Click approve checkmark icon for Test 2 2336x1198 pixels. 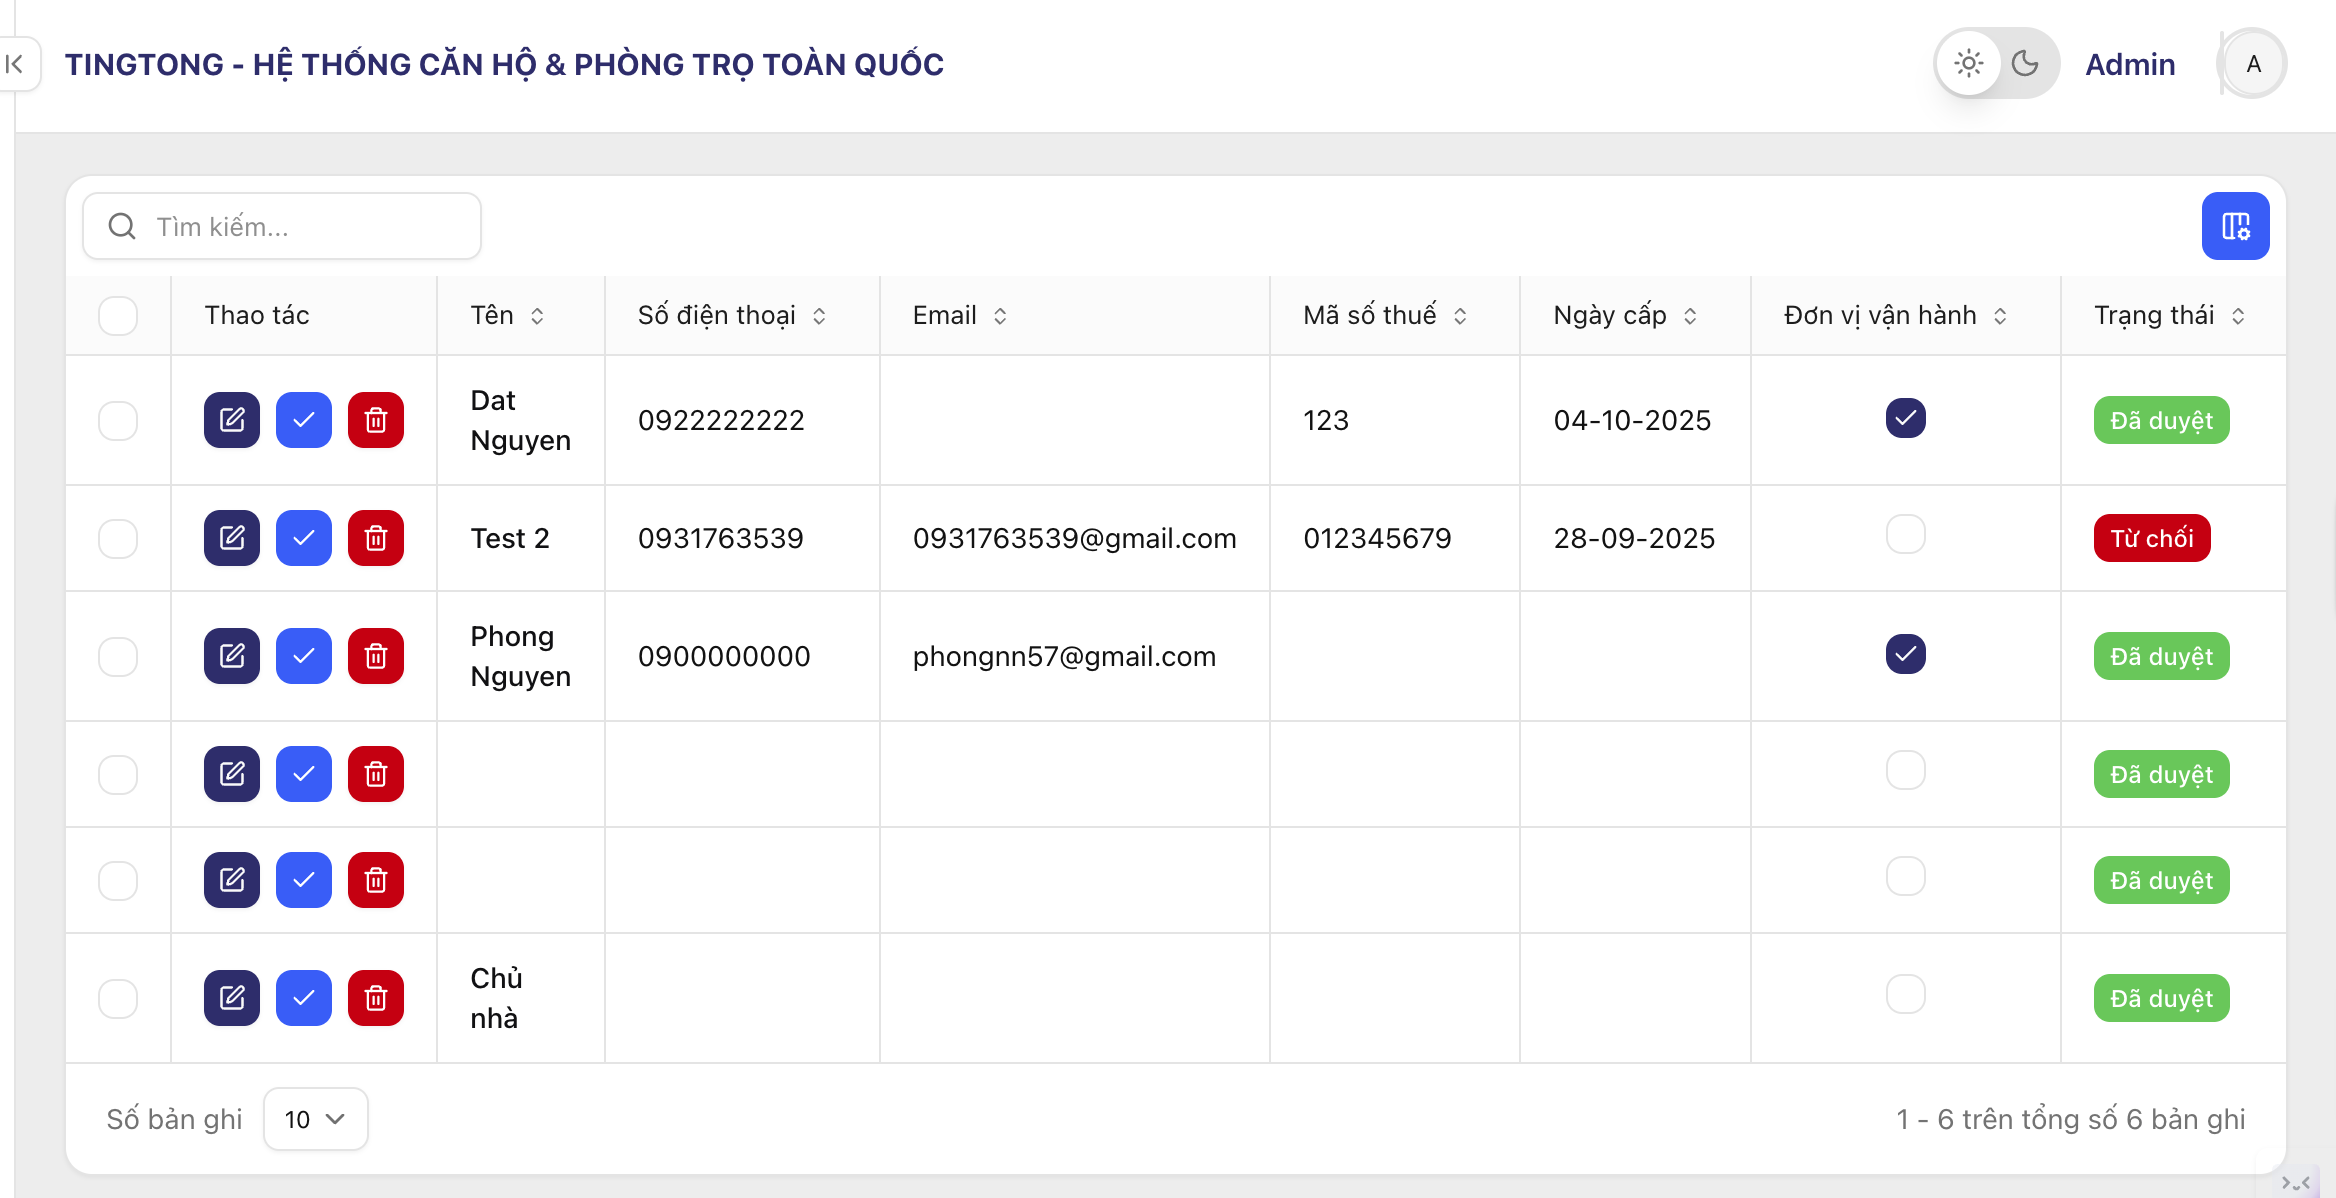(304, 538)
